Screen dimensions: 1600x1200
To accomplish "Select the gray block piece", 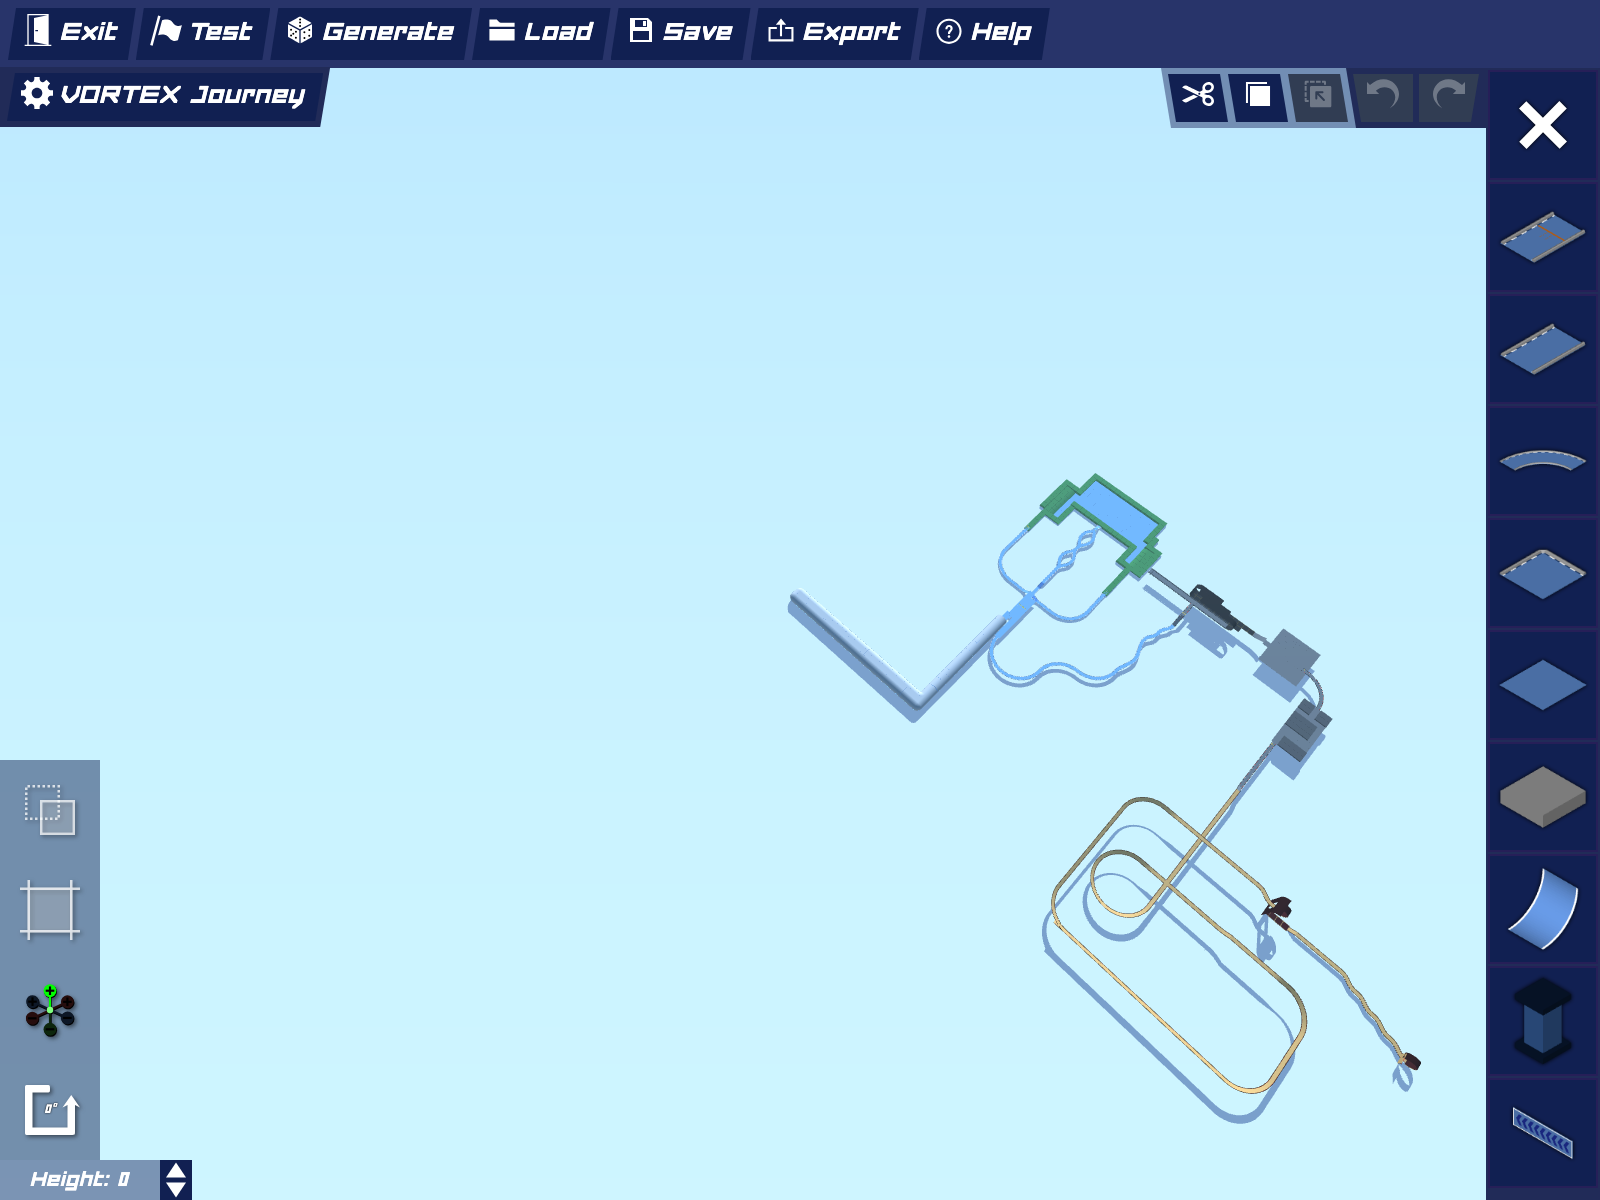I will point(1543,796).
